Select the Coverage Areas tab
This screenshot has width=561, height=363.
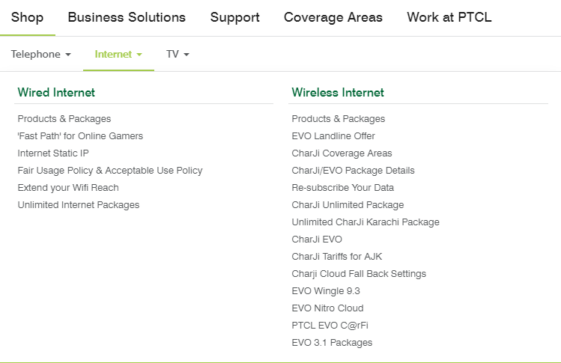point(333,17)
